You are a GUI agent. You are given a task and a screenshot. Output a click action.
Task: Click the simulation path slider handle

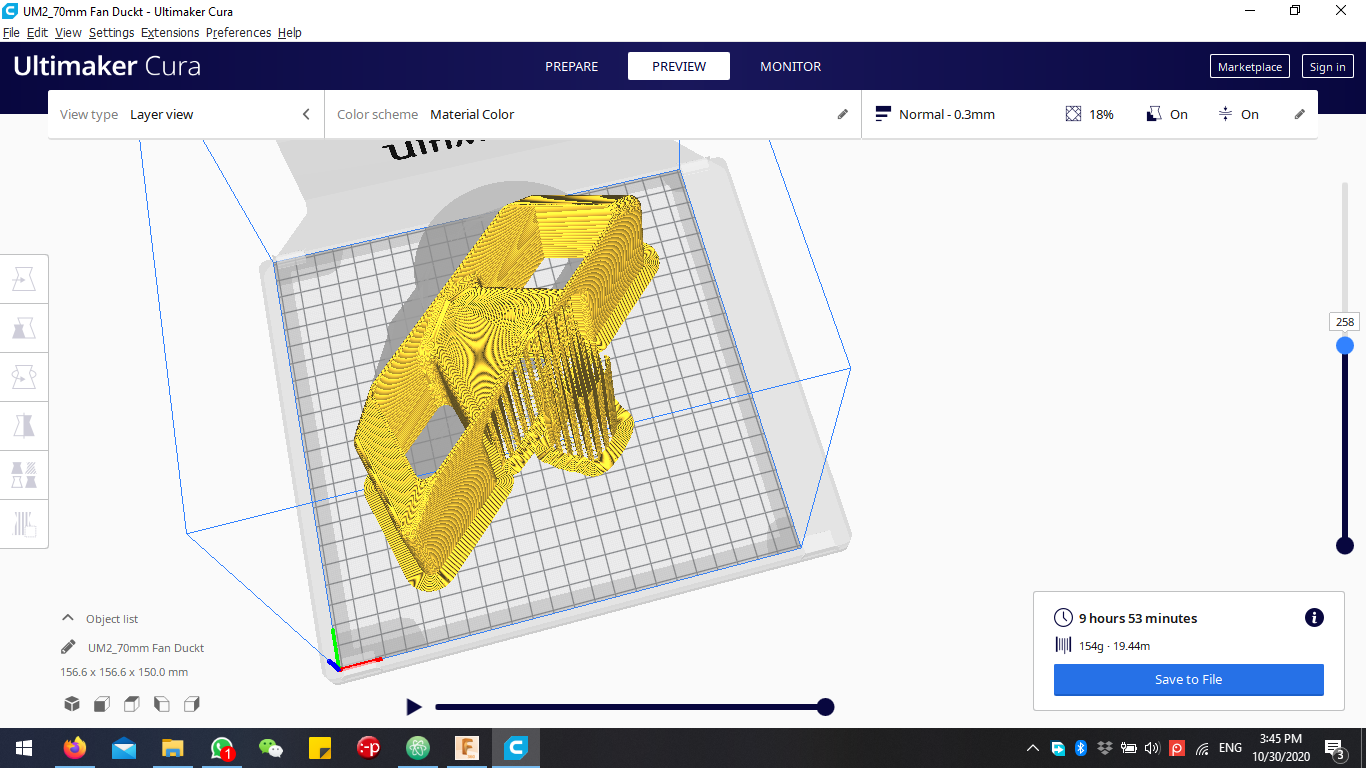pyautogui.click(x=825, y=707)
